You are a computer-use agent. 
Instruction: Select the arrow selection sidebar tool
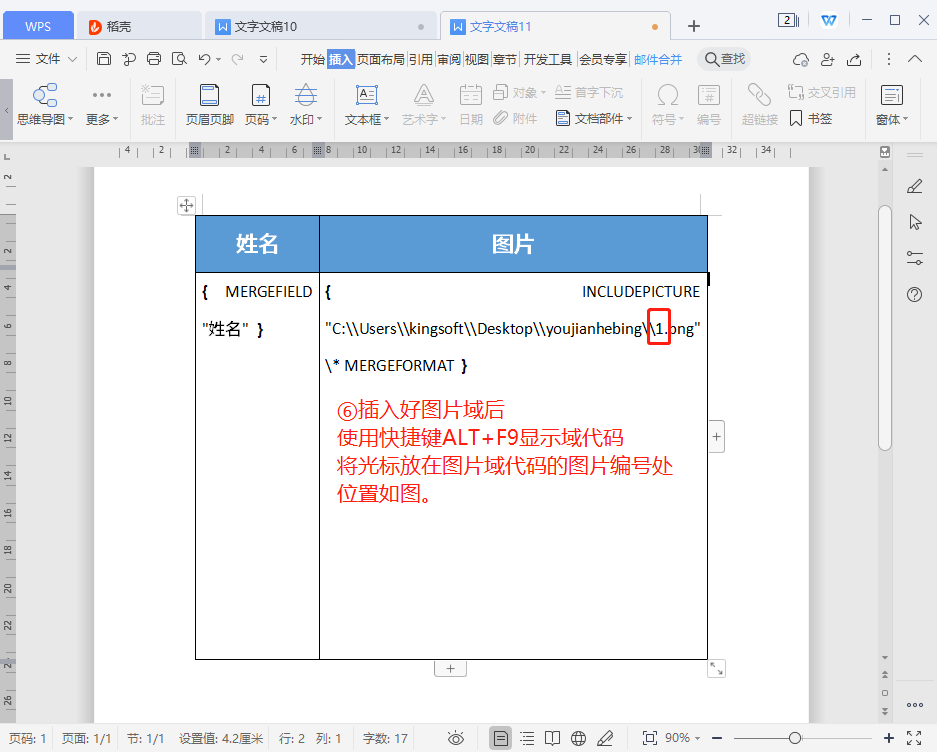[x=915, y=222]
